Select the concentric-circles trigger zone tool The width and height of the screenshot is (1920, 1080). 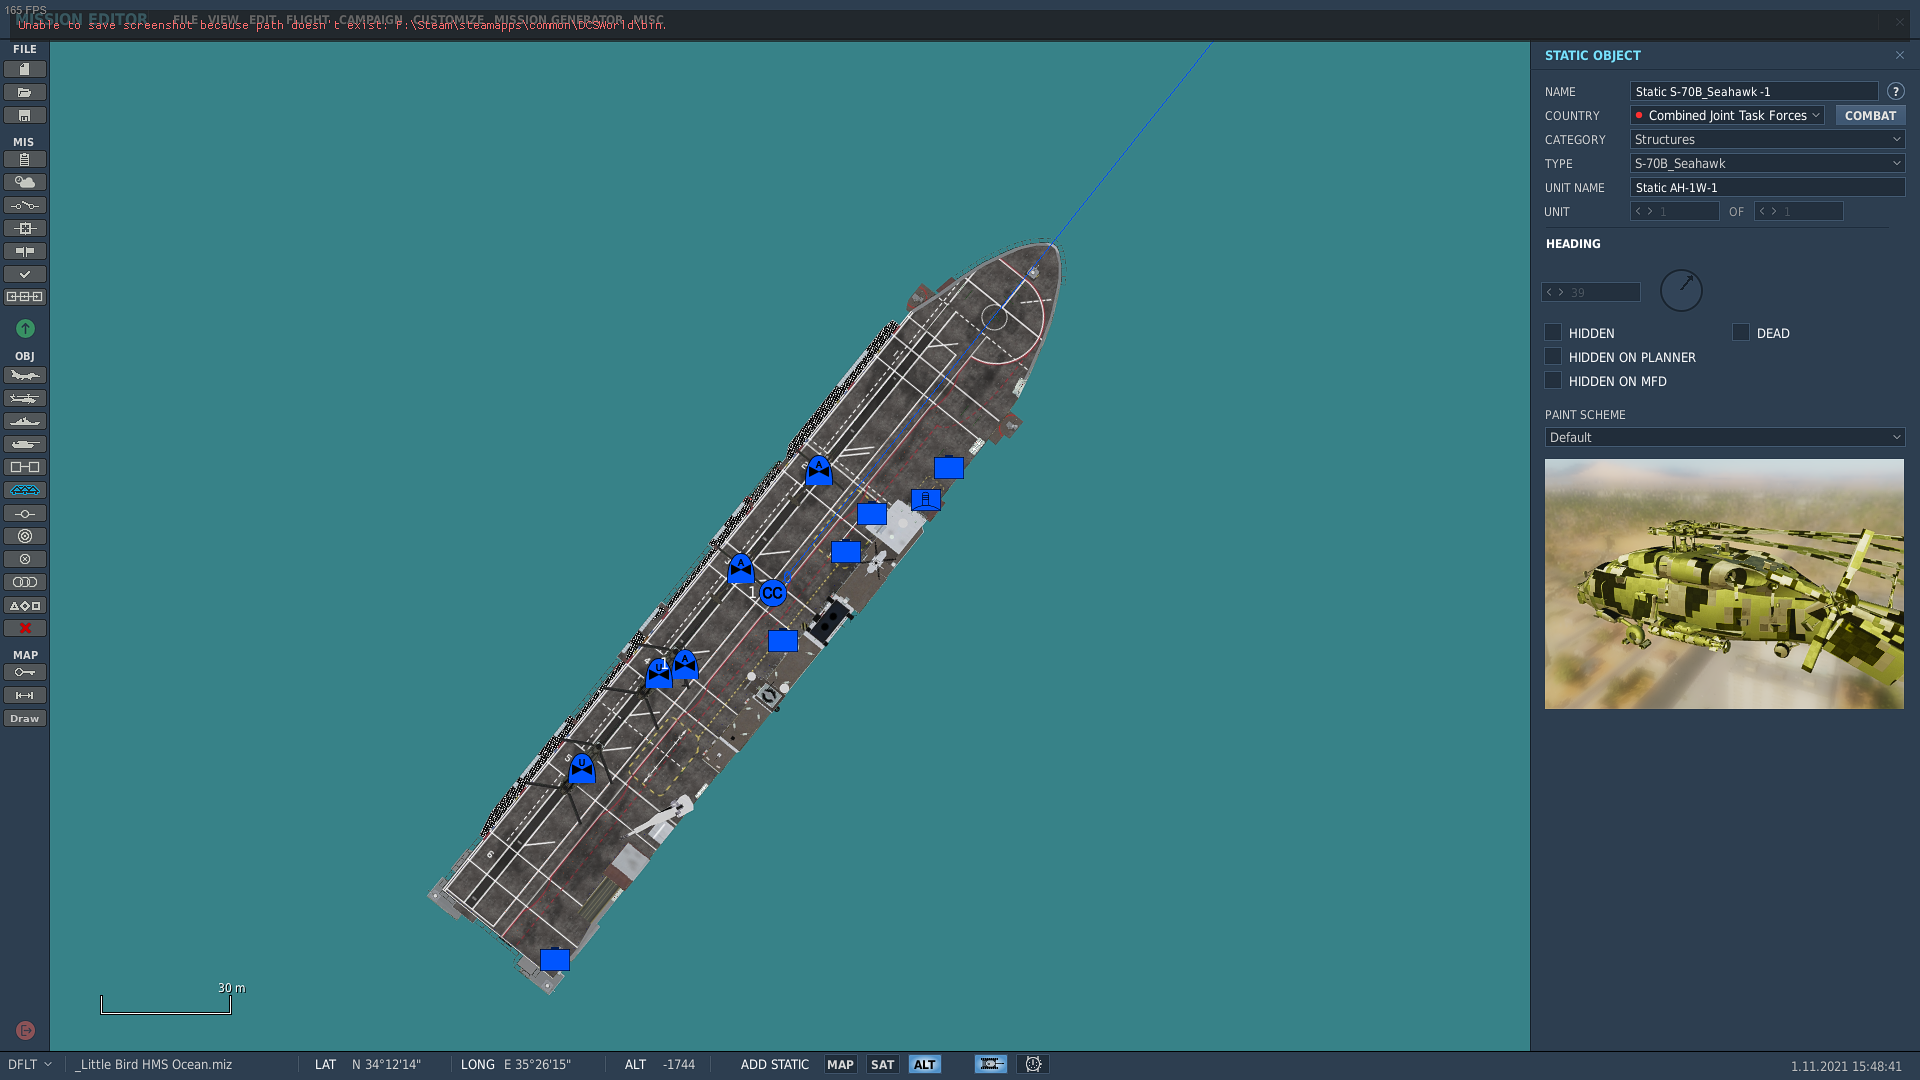coord(25,536)
